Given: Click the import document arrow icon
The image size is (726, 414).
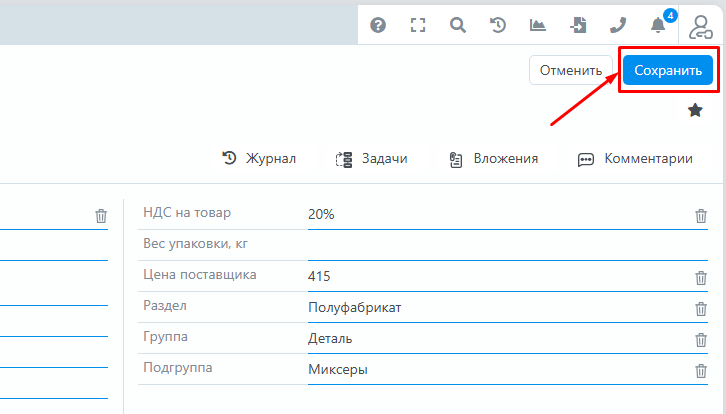Looking at the screenshot, I should pyautogui.click(x=578, y=26).
